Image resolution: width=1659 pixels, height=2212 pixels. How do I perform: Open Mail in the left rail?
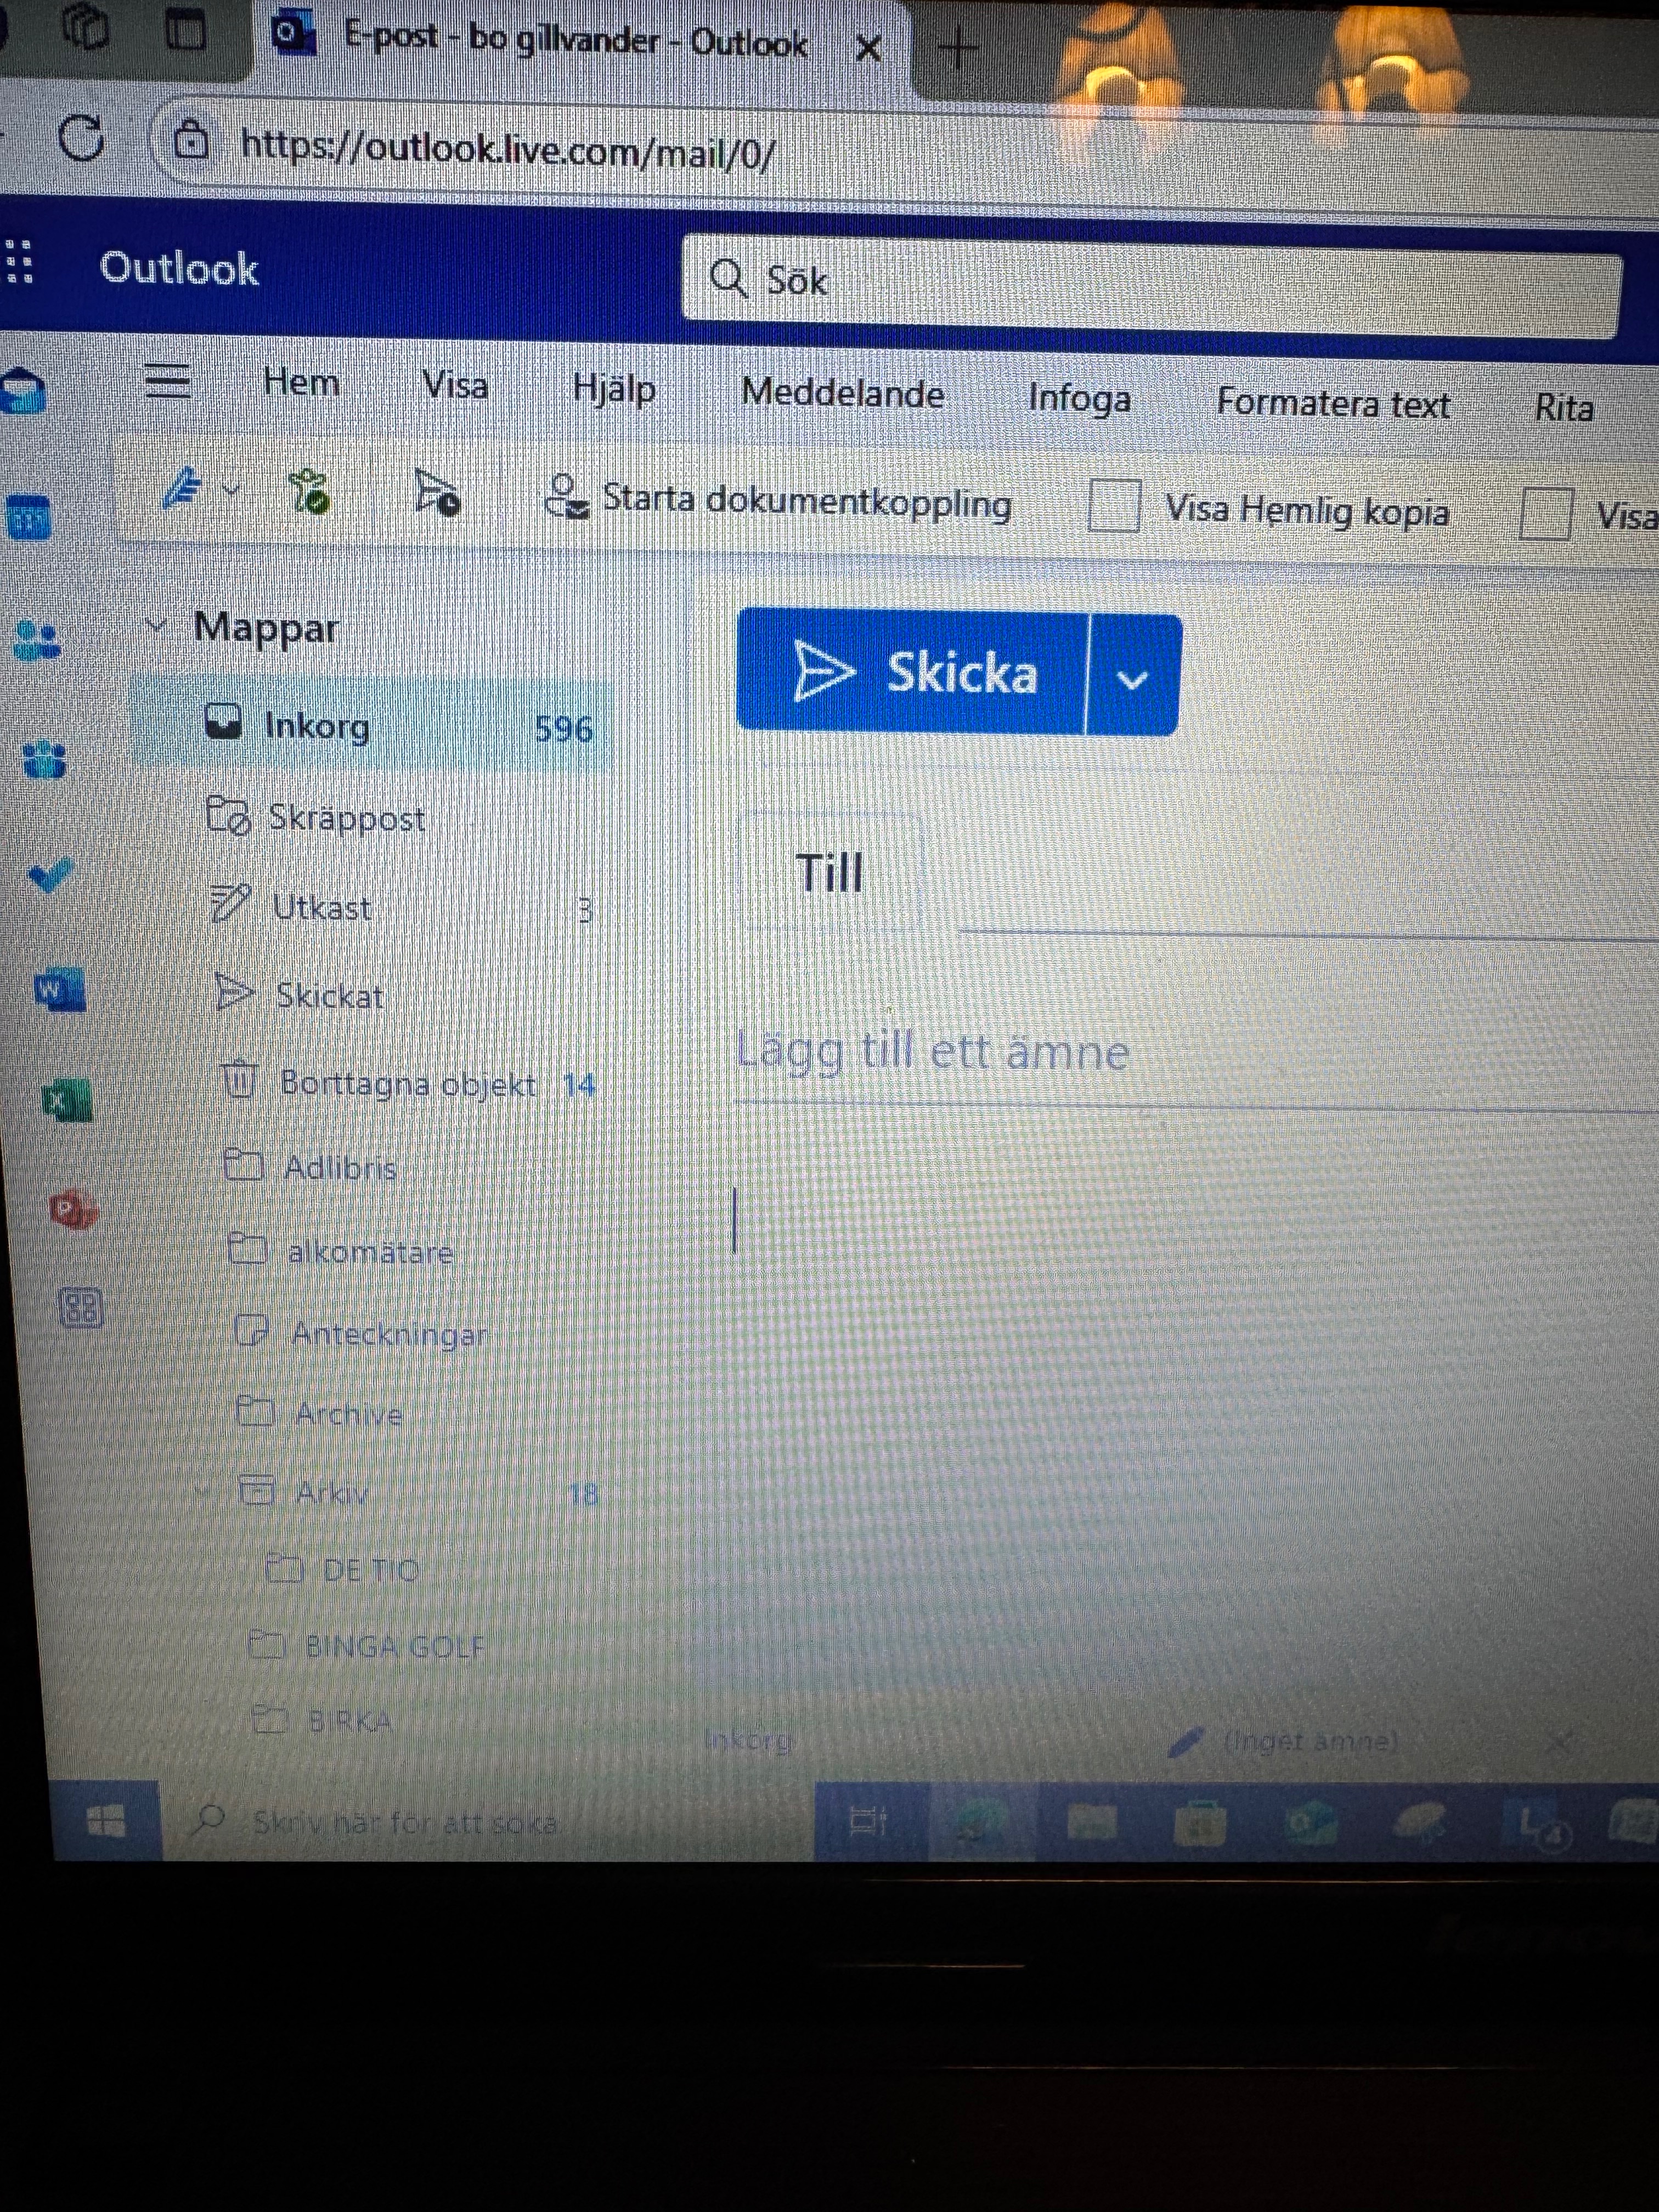22,390
